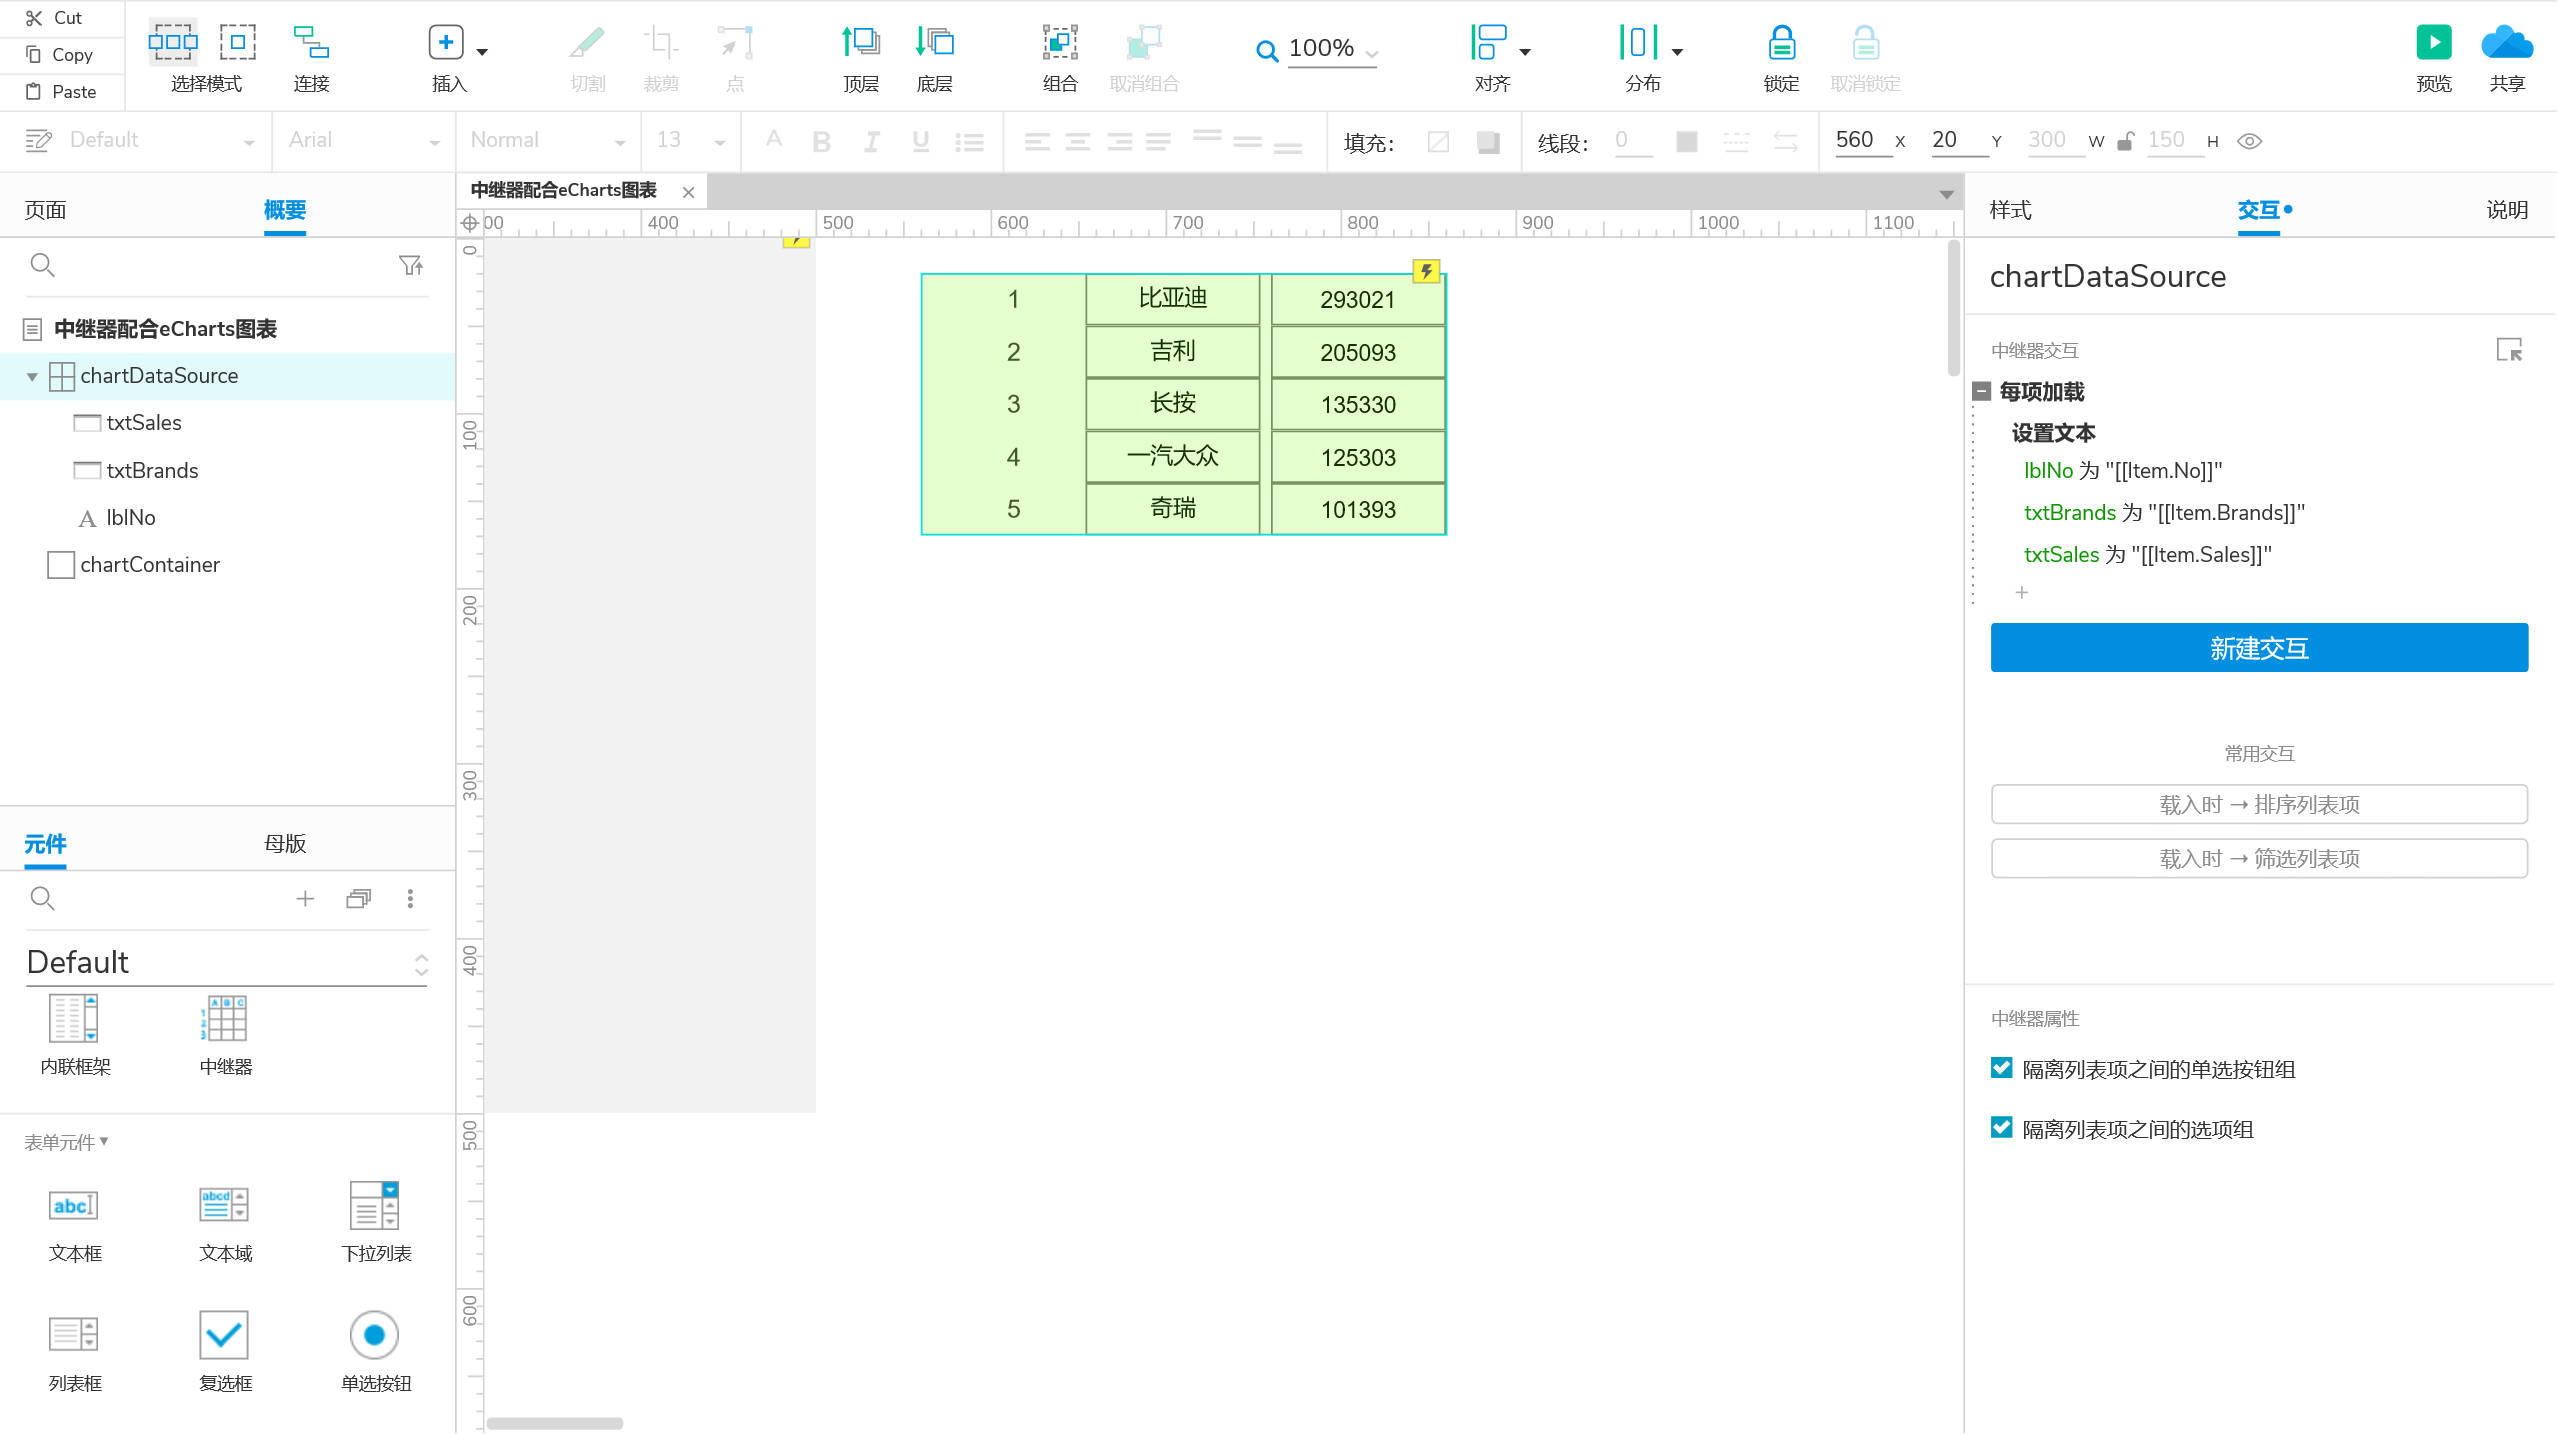Click the Copy command

(x=60, y=55)
